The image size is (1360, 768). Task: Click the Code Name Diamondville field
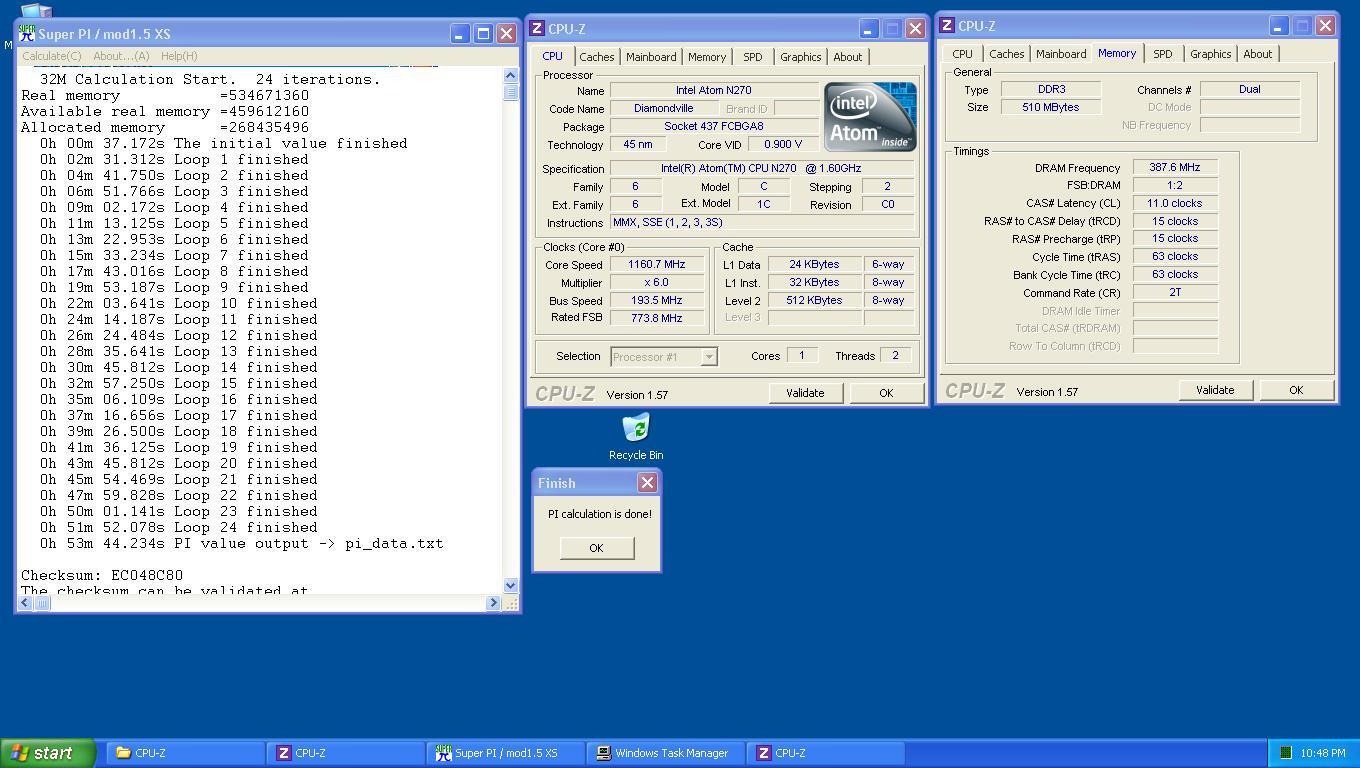(663, 108)
